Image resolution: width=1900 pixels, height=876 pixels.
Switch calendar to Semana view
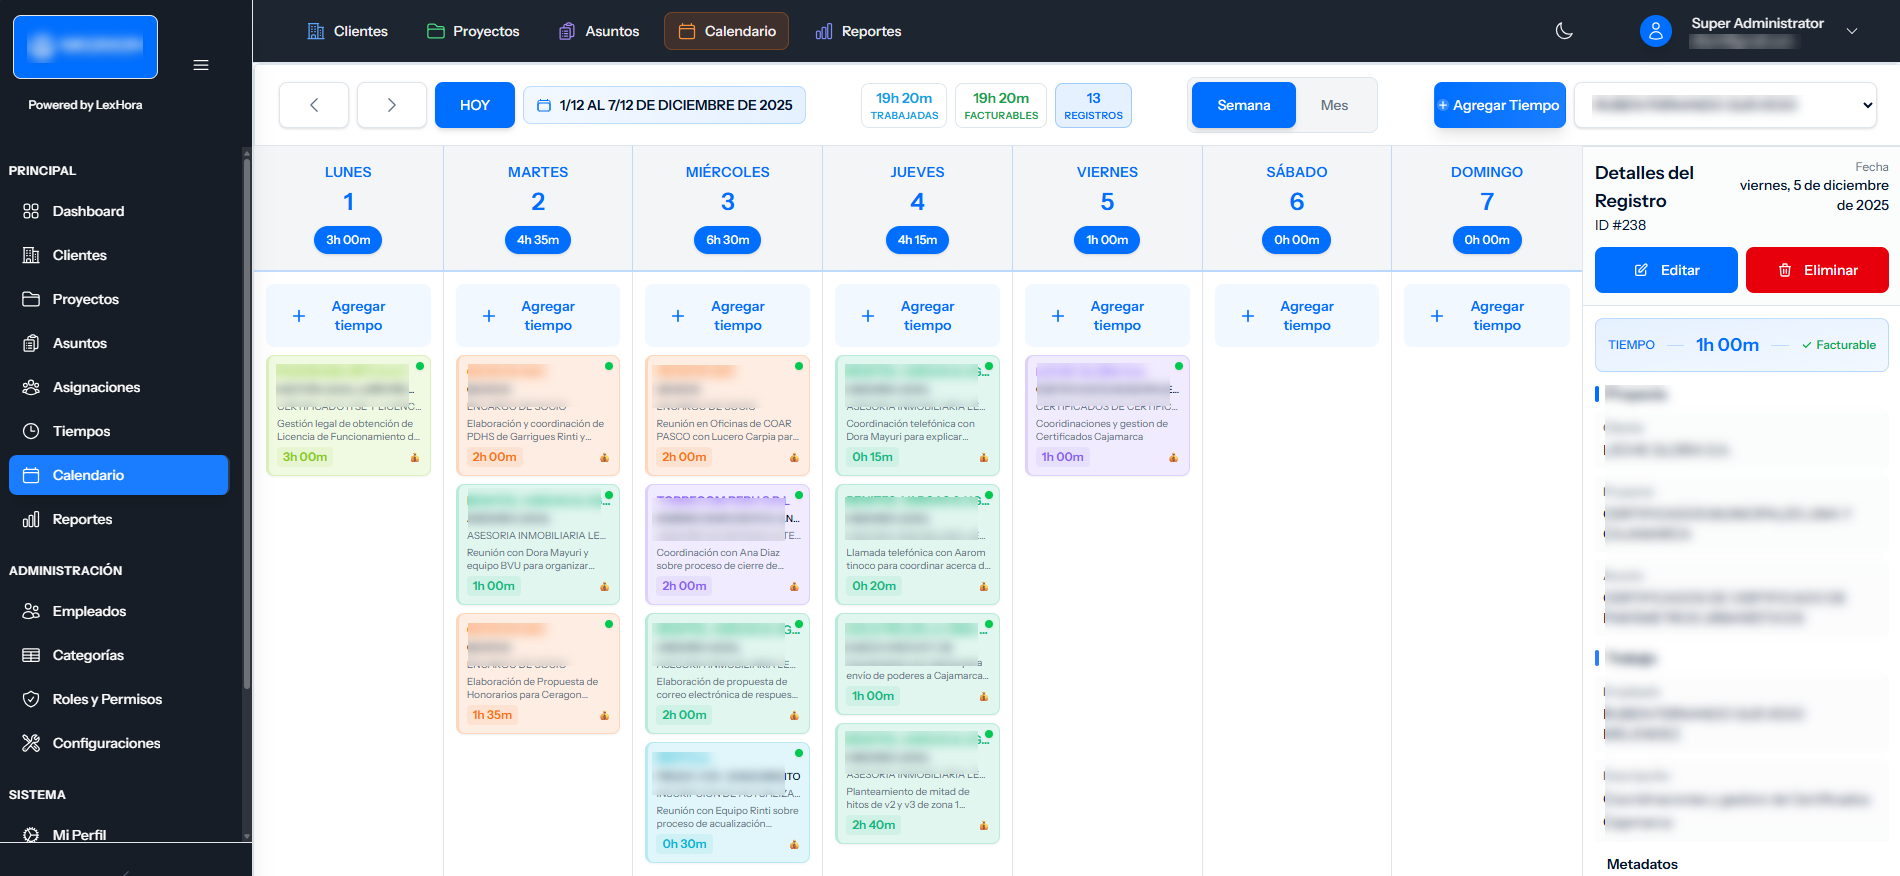click(x=1243, y=105)
